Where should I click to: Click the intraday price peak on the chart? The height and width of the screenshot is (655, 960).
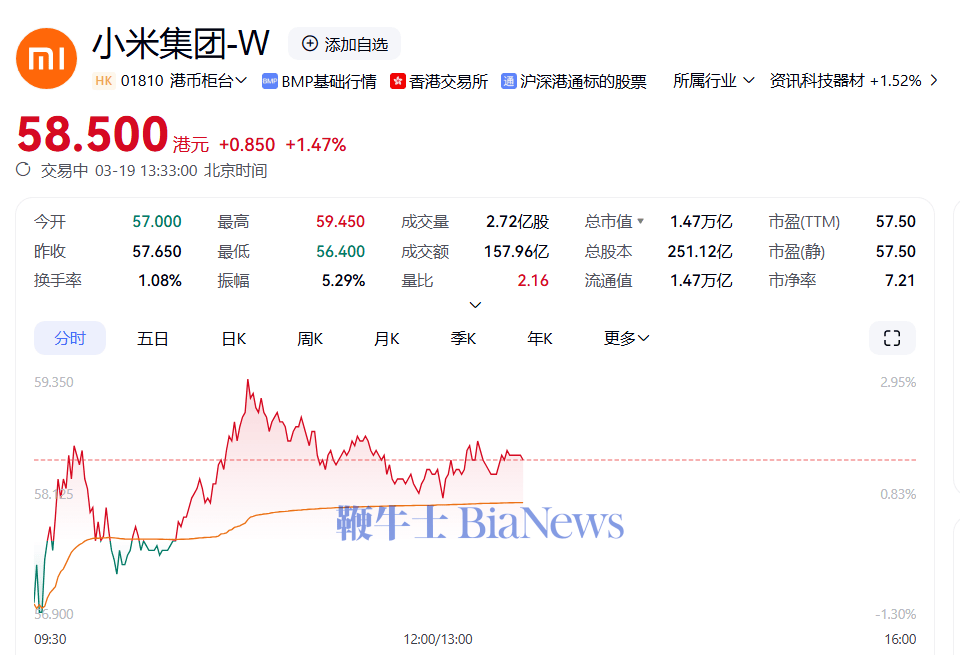[x=248, y=380]
